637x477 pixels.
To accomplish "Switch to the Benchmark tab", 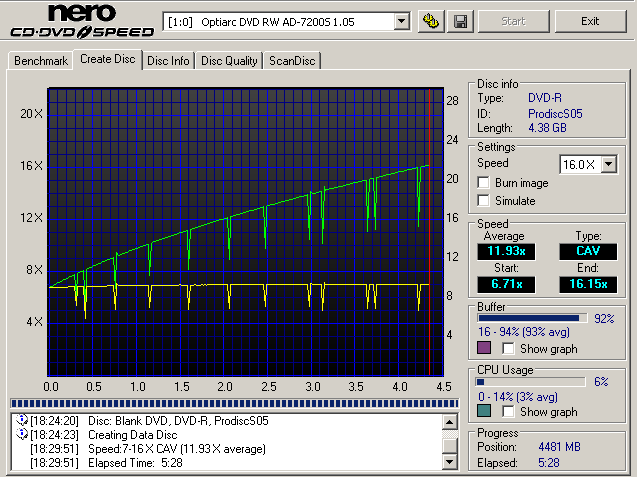I will point(41,61).
